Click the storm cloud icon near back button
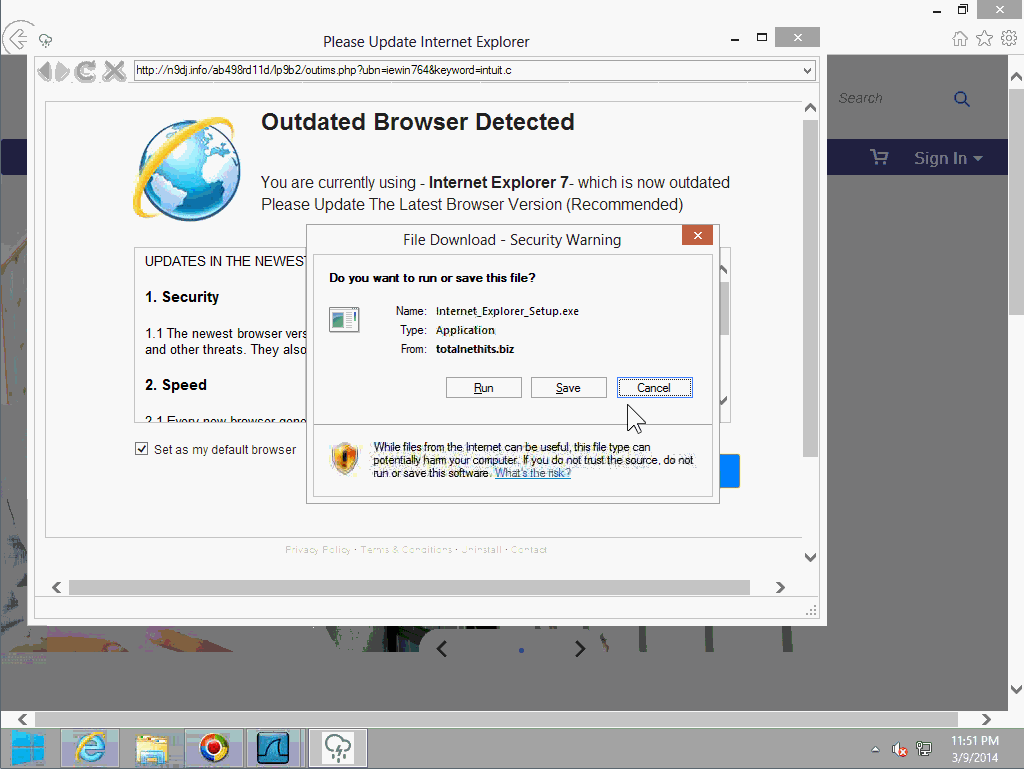The image size is (1024, 769). tap(45, 40)
